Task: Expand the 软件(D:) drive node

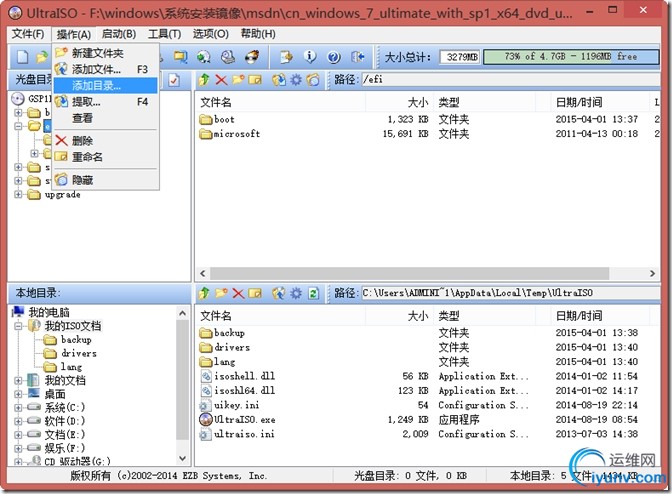Action: (x=18, y=421)
